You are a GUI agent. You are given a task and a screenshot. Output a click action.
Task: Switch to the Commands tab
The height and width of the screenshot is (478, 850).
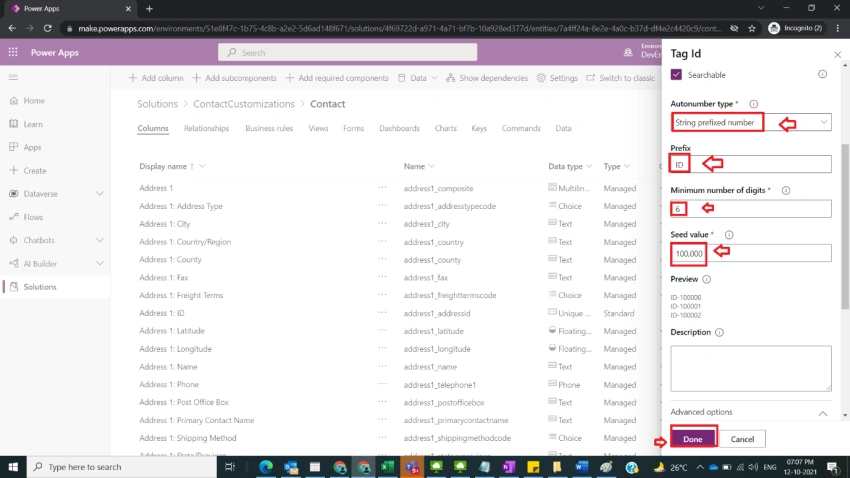pos(521,128)
